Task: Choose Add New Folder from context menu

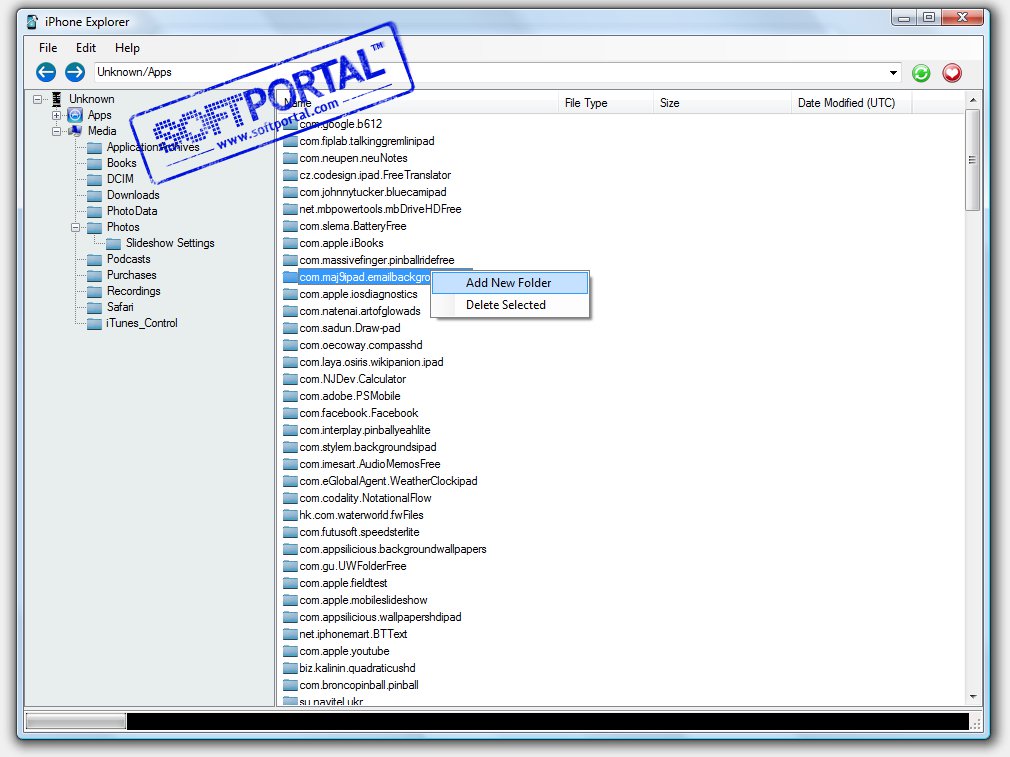Action: (x=510, y=283)
